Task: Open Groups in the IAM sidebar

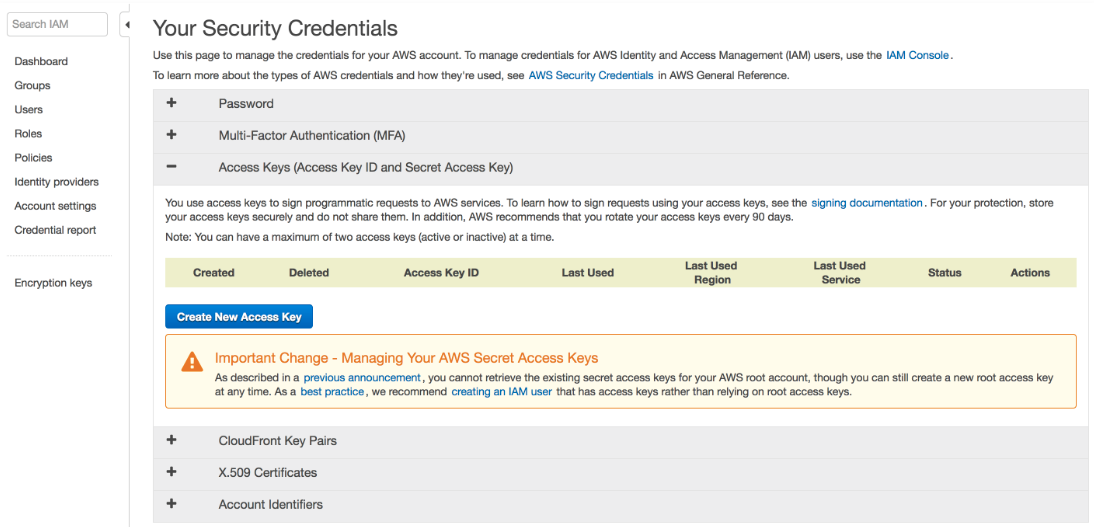Action: point(32,86)
